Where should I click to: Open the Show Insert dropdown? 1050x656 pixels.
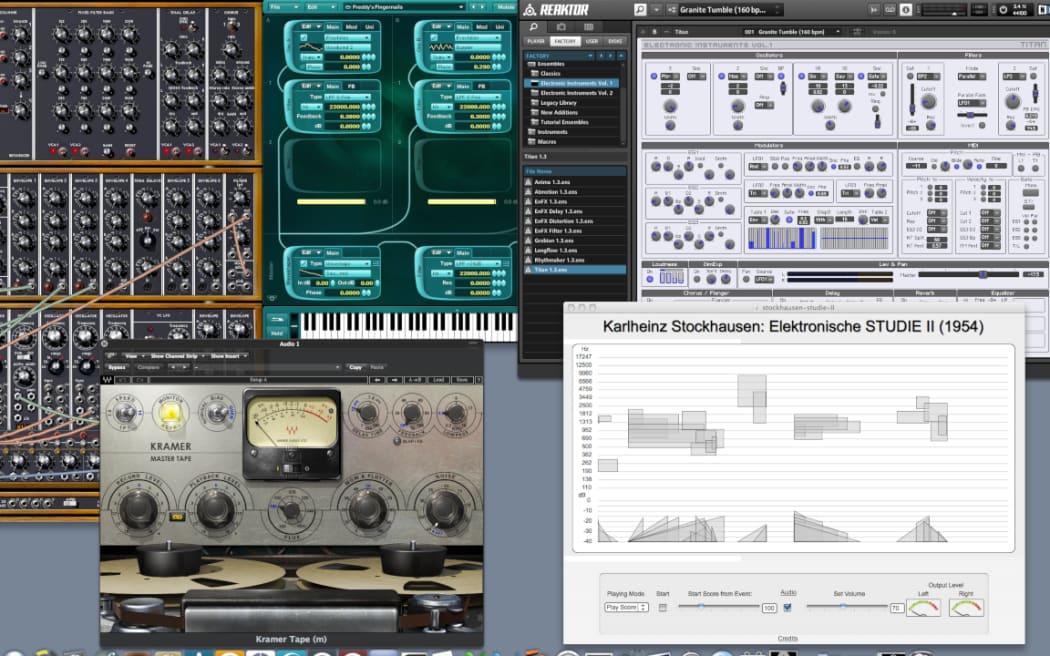pyautogui.click(x=228, y=356)
